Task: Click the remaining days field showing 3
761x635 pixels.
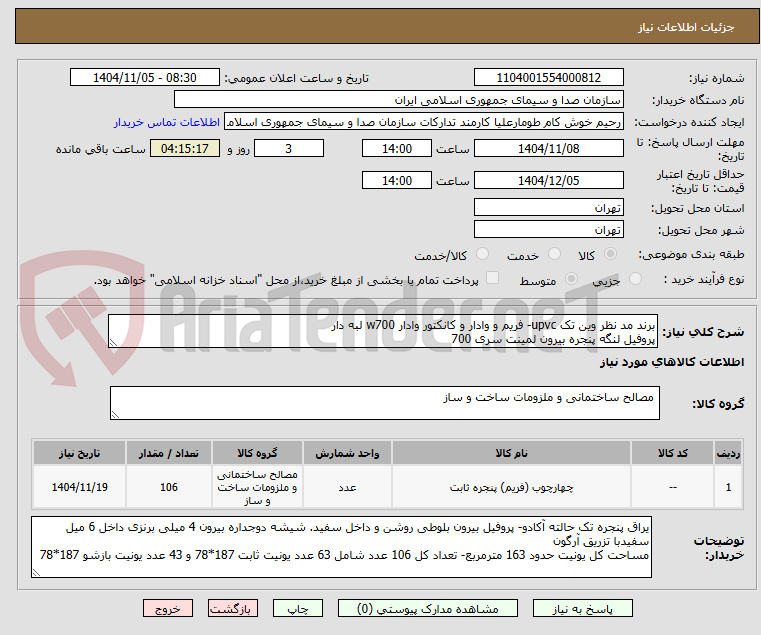Action: 289,149
